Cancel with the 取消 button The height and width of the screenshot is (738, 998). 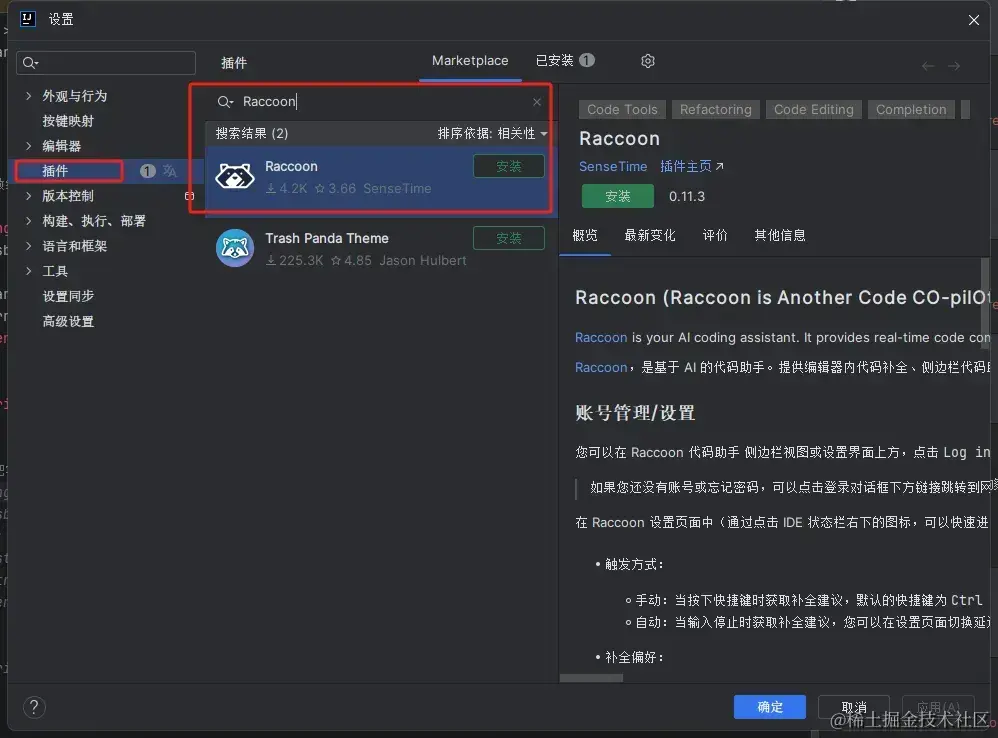854,707
